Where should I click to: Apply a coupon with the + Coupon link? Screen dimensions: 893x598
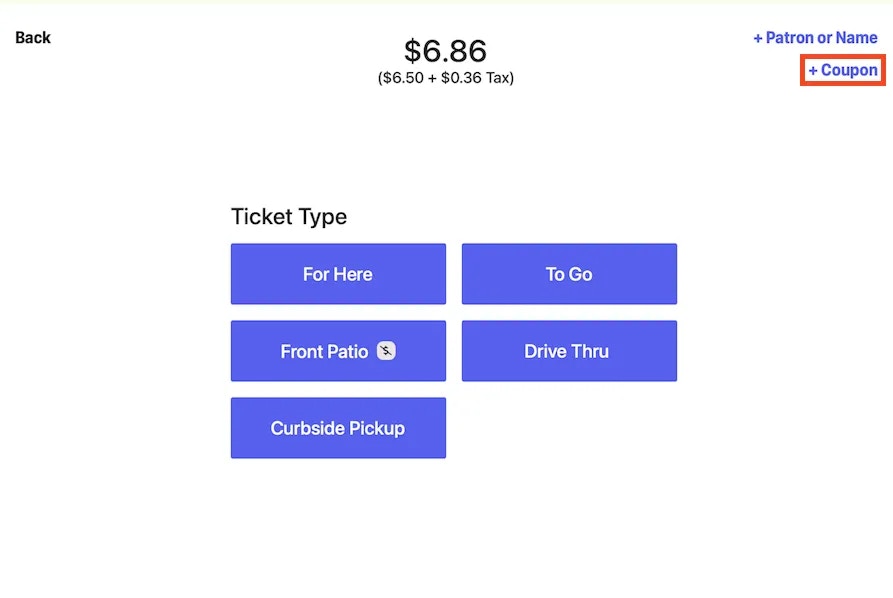tap(843, 70)
